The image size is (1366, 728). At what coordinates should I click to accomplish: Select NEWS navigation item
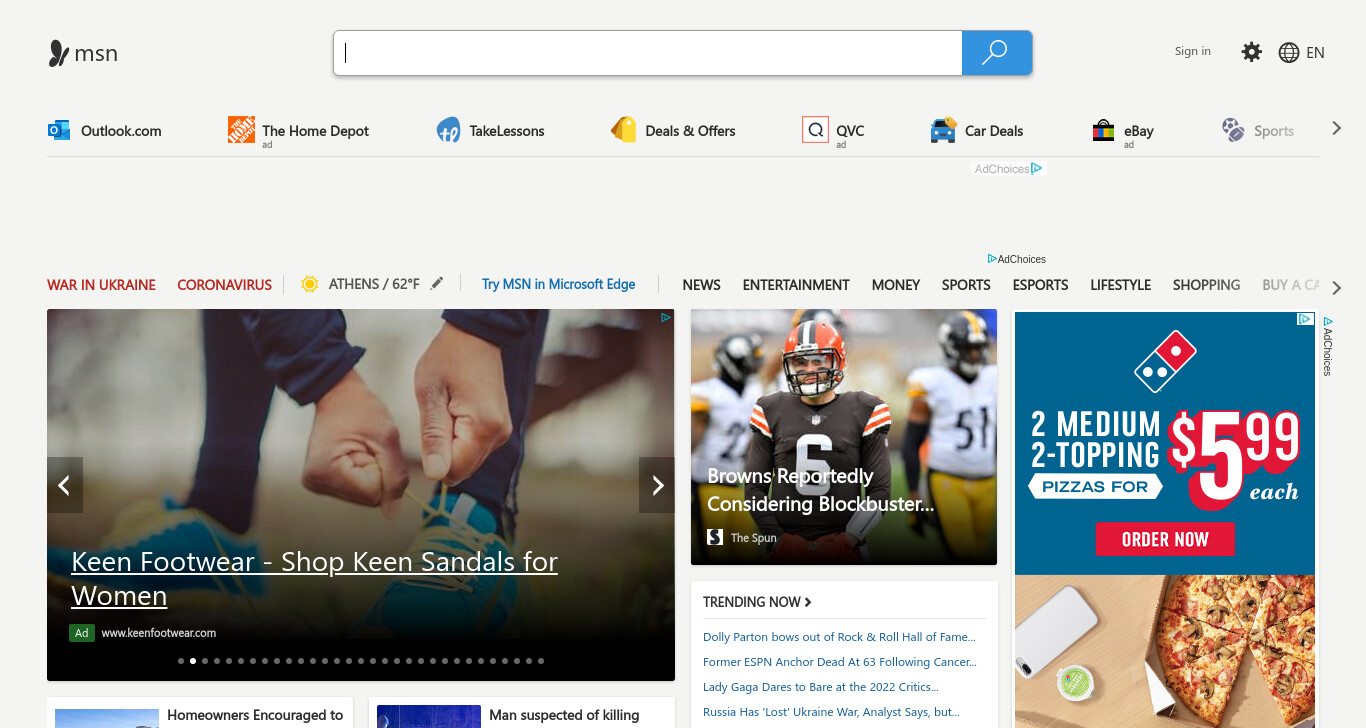click(701, 285)
